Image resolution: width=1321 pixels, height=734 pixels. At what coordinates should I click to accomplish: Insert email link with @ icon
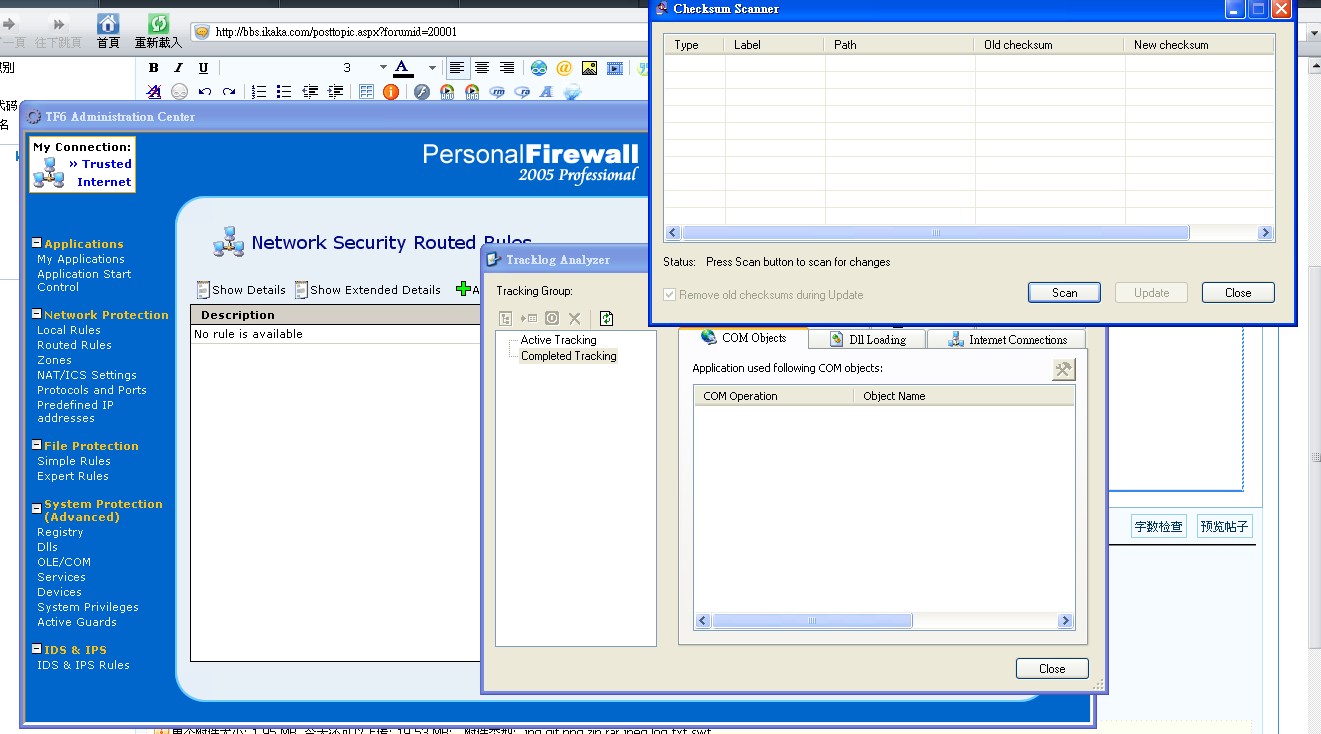[564, 68]
